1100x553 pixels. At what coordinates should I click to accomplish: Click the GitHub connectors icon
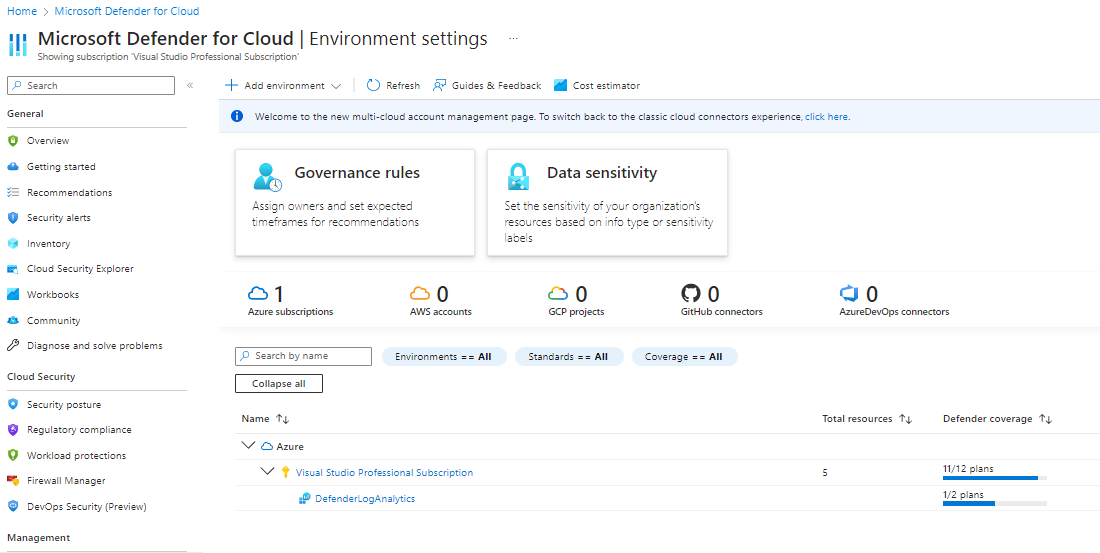coord(690,294)
